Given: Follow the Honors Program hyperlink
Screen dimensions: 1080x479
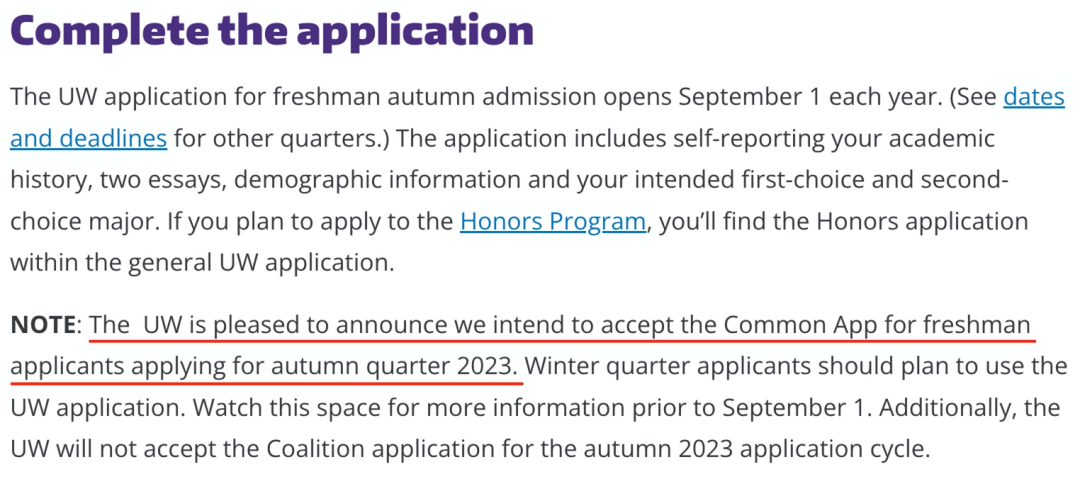Looking at the screenshot, I should click(552, 221).
